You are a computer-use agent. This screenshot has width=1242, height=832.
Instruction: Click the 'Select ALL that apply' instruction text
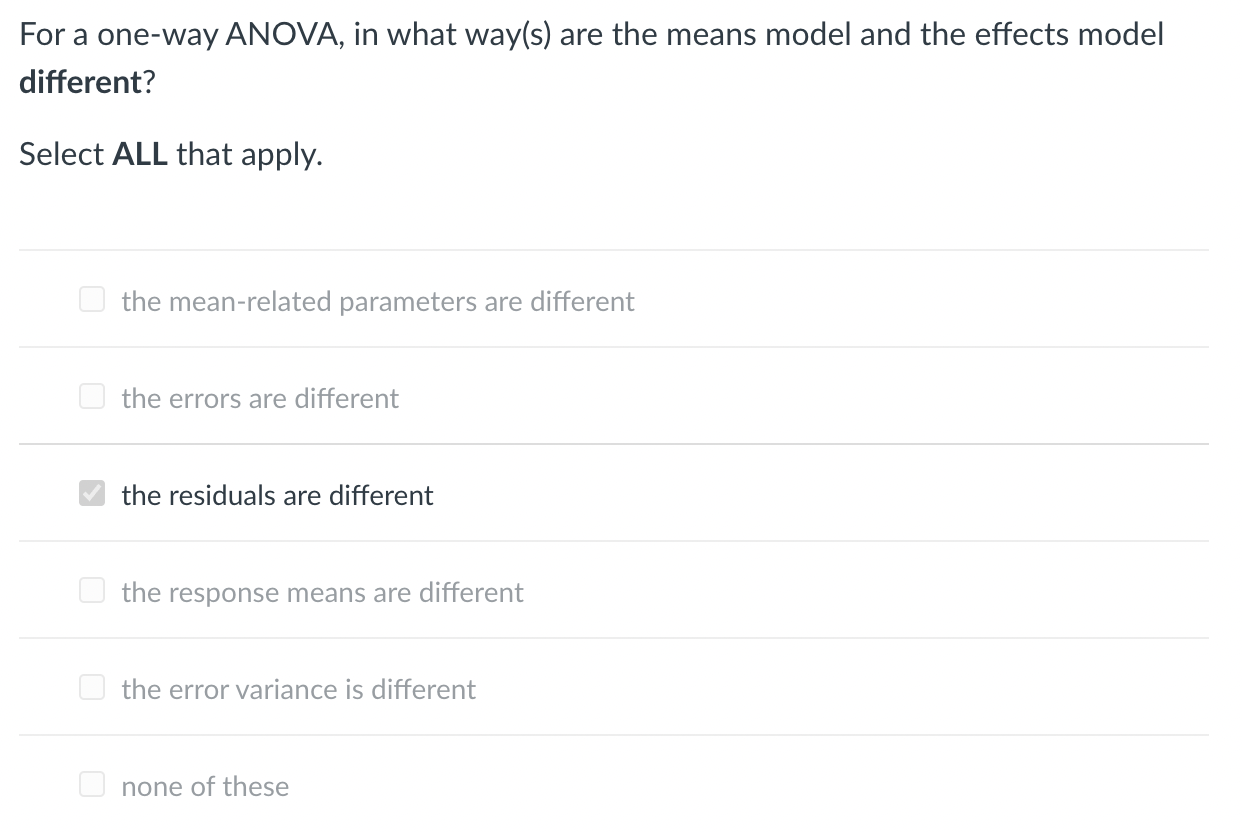pos(170,153)
